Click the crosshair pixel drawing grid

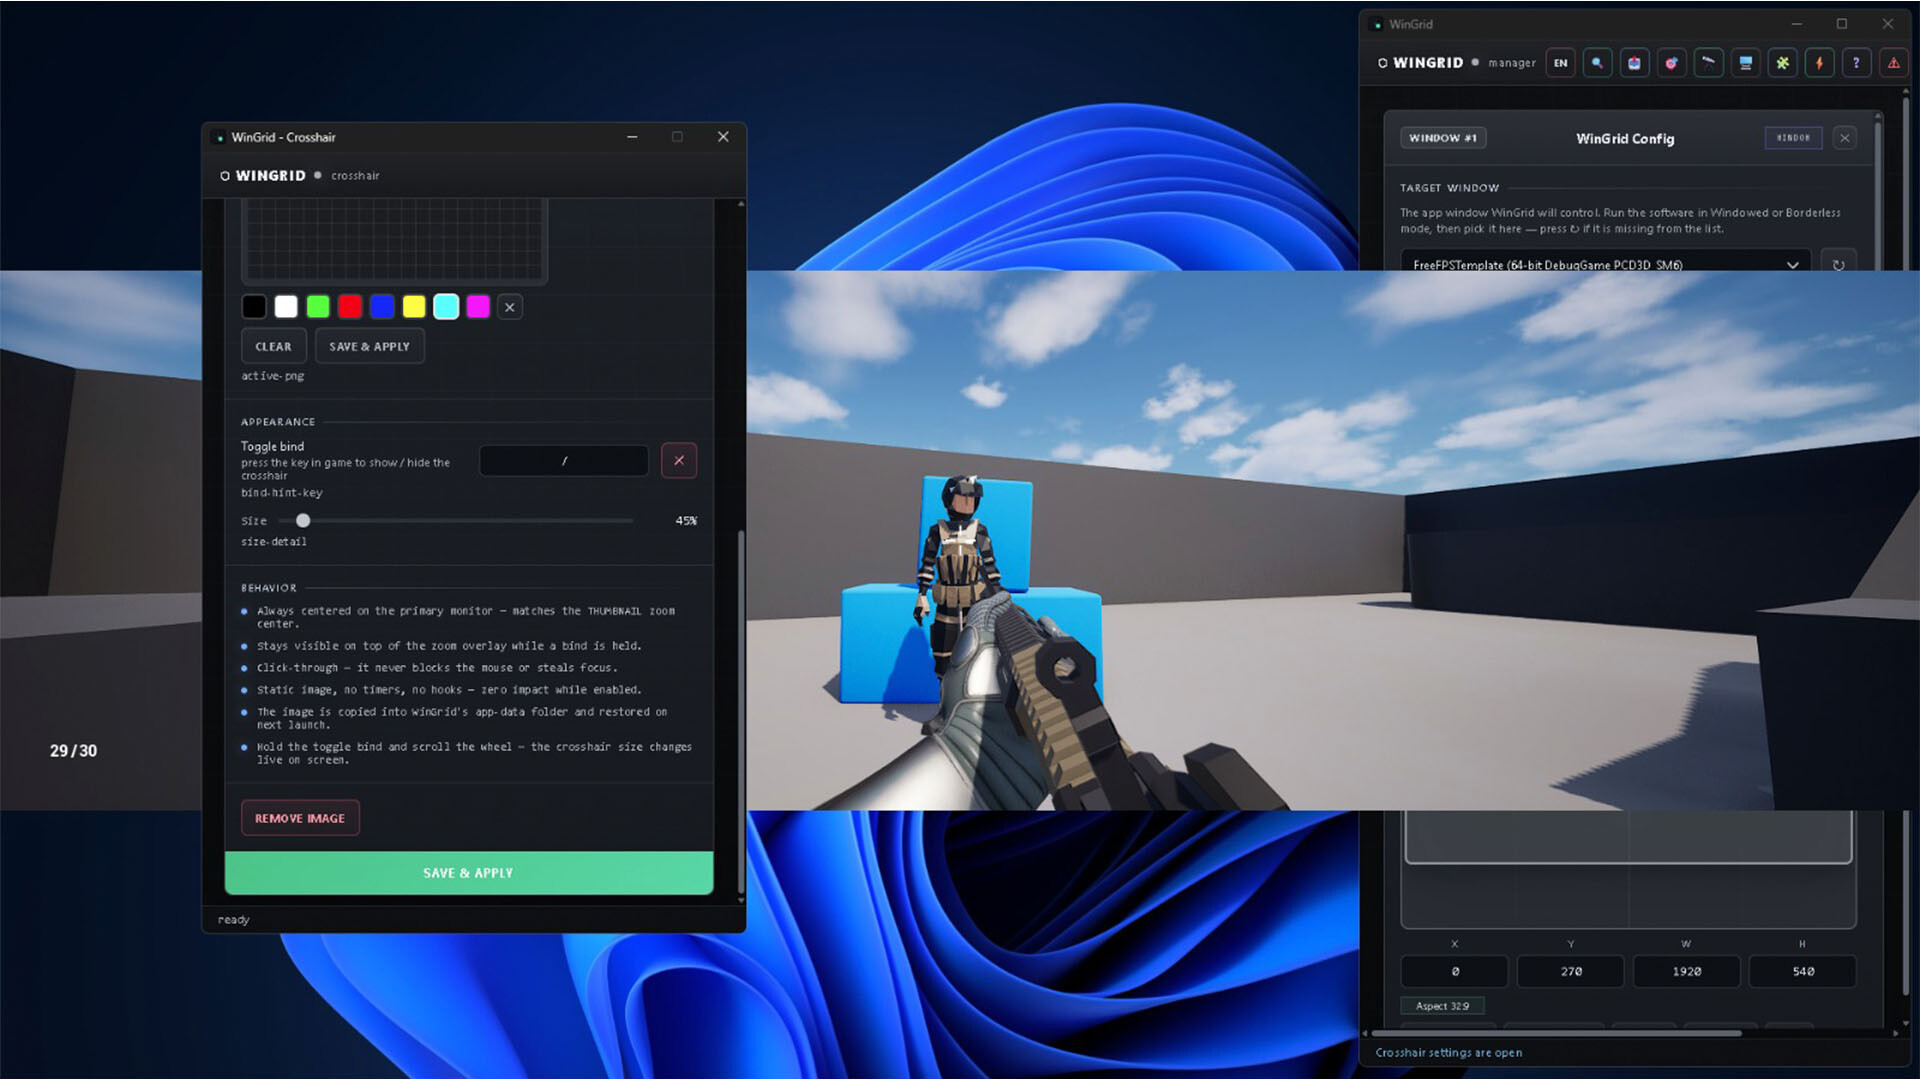pos(394,240)
